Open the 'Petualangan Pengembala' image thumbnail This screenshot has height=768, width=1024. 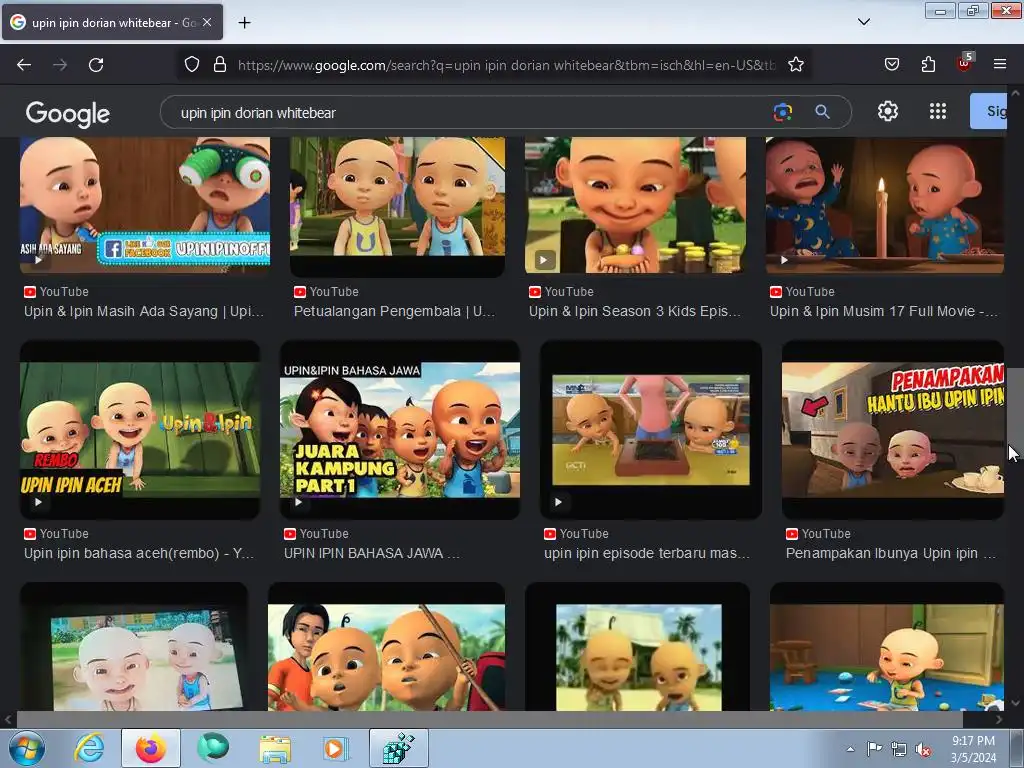(397, 206)
